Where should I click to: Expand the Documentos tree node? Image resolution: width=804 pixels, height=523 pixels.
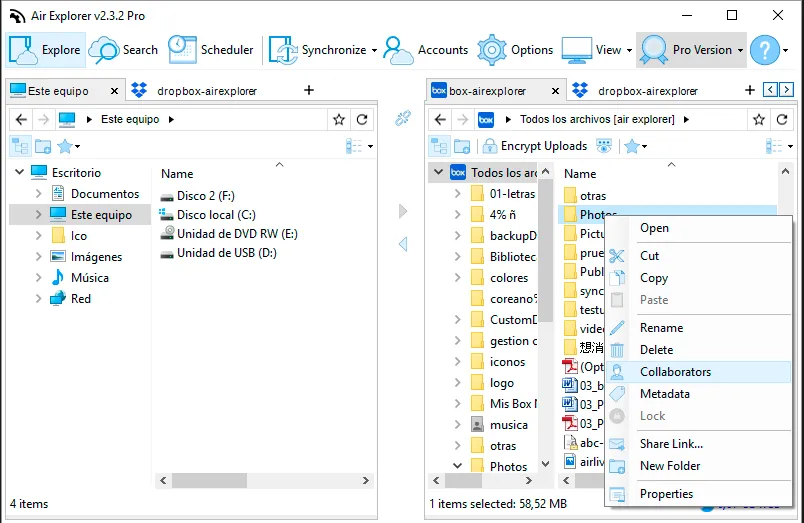click(x=38, y=193)
